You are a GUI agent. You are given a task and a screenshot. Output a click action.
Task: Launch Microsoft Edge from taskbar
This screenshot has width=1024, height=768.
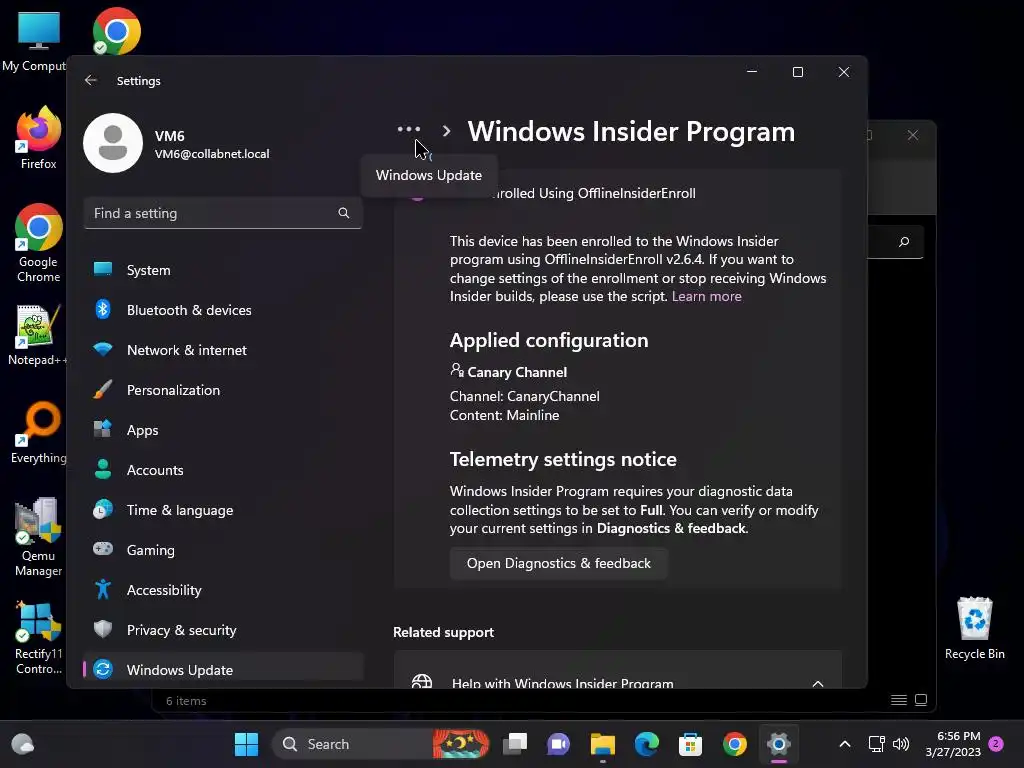coord(647,744)
